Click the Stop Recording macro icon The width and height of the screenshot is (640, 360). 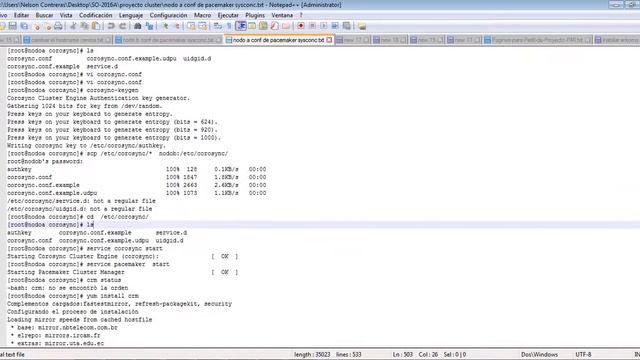click(x=312, y=26)
